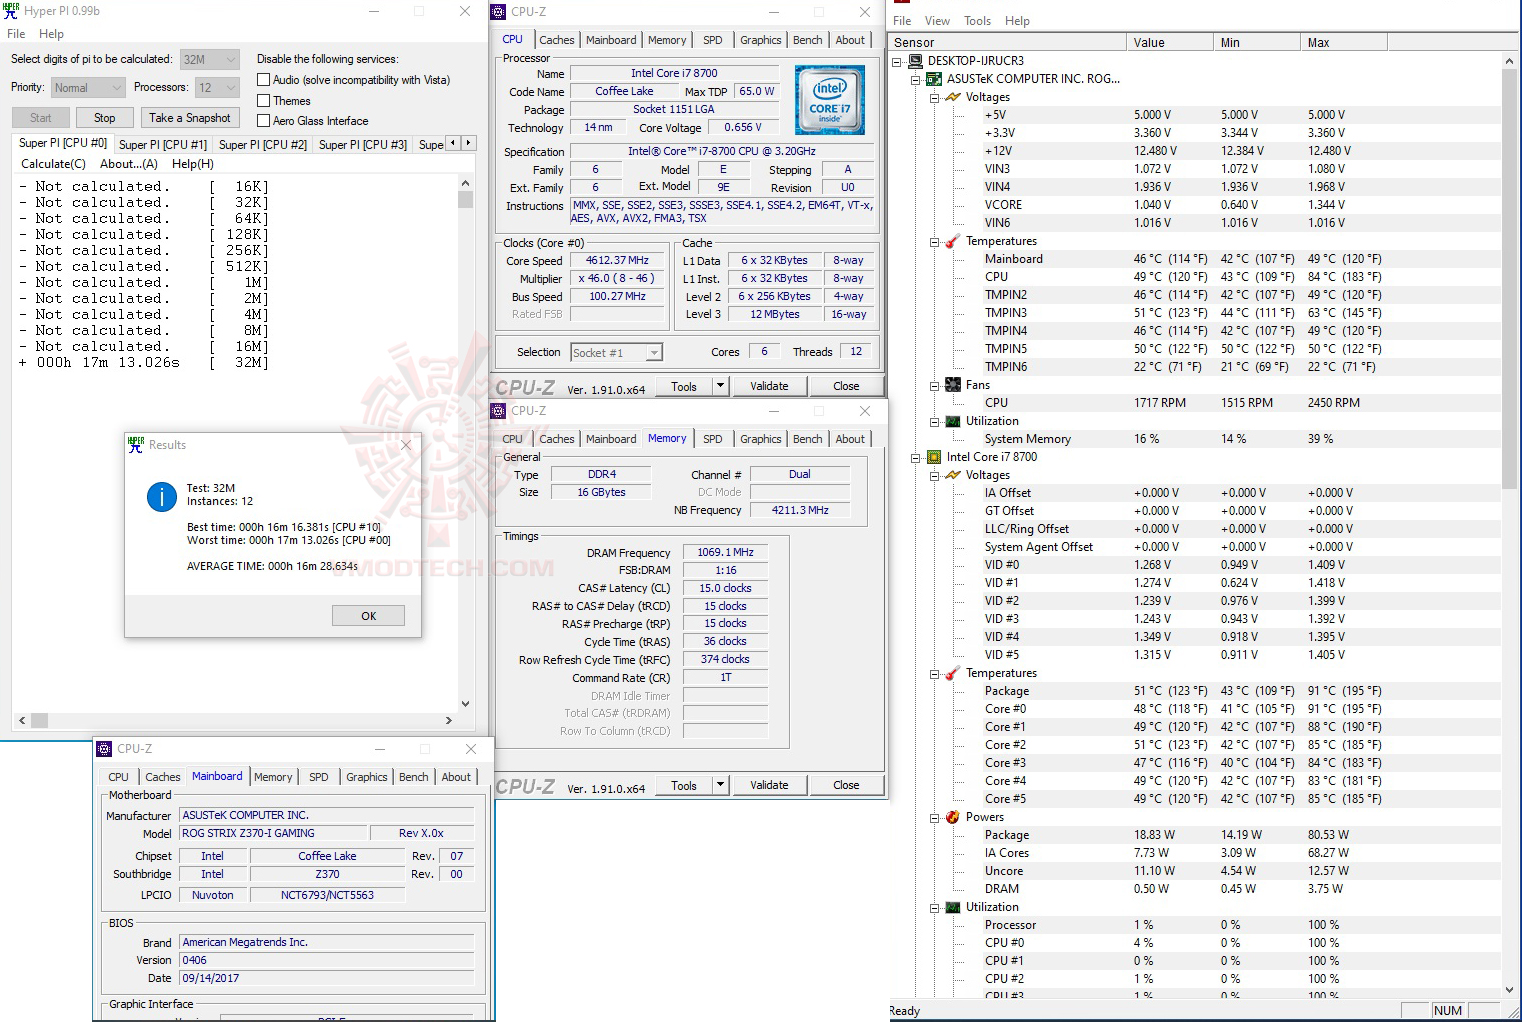Open the Tools menu in the sensor monitor

pos(978,21)
